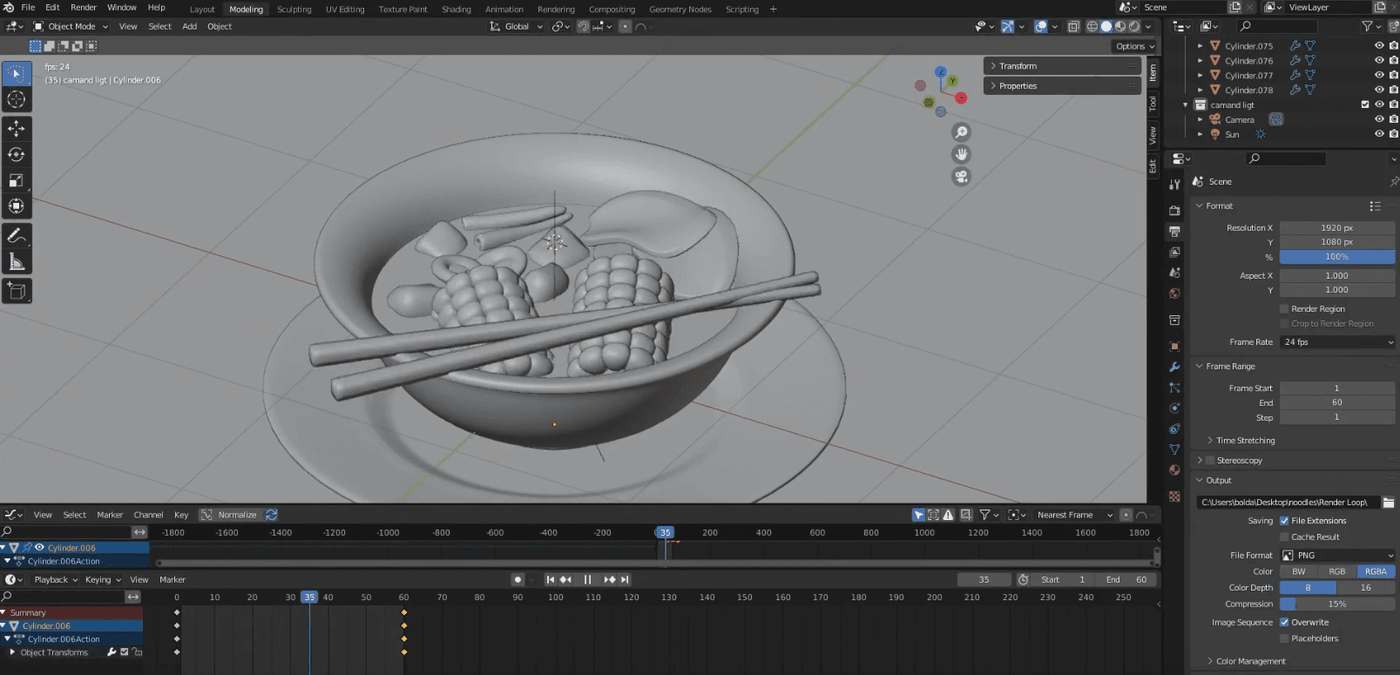Uncheck the Overwrite checkbox
Image resolution: width=1400 pixels, height=675 pixels.
[1284, 622]
